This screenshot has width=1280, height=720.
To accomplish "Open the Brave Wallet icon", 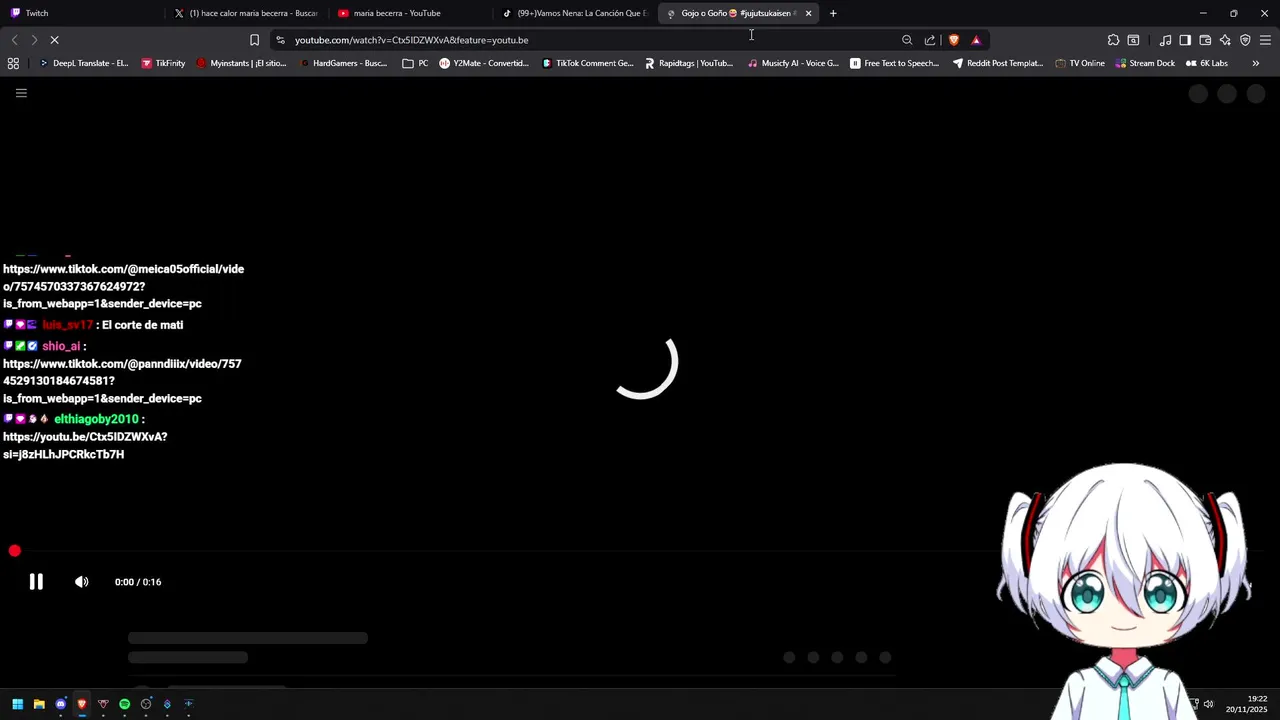I will 1205,40.
